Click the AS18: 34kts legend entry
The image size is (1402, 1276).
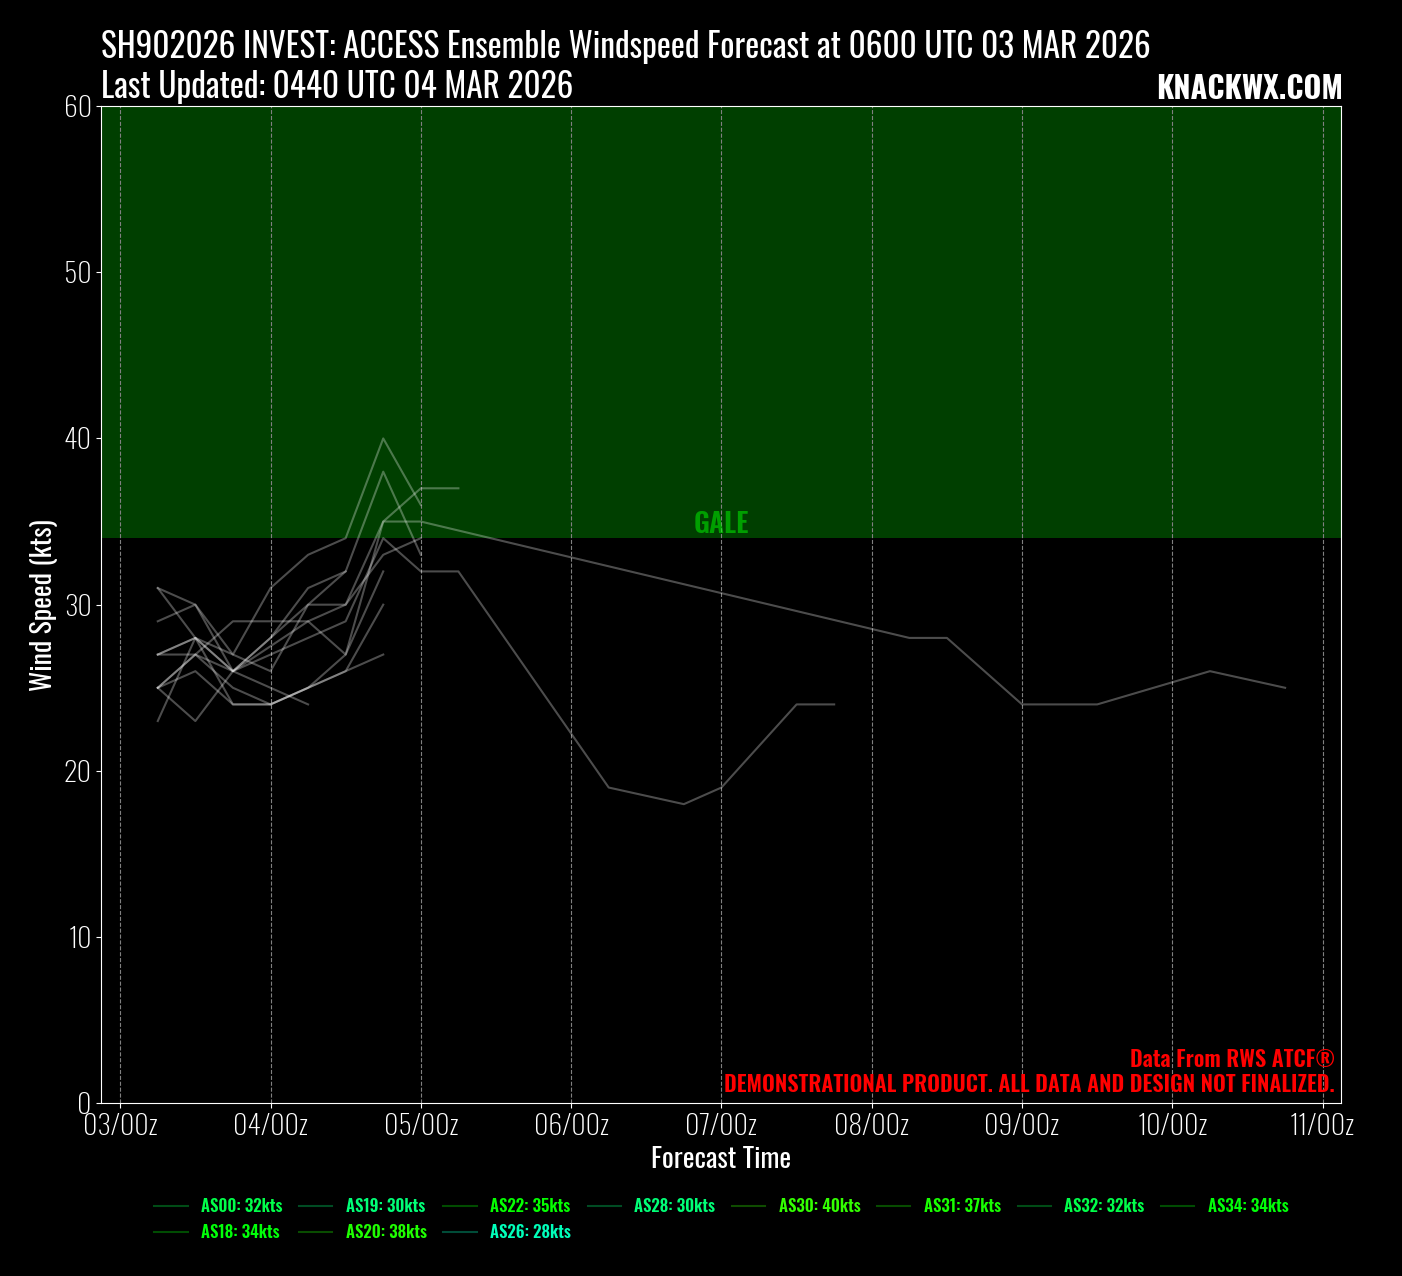240,1232
